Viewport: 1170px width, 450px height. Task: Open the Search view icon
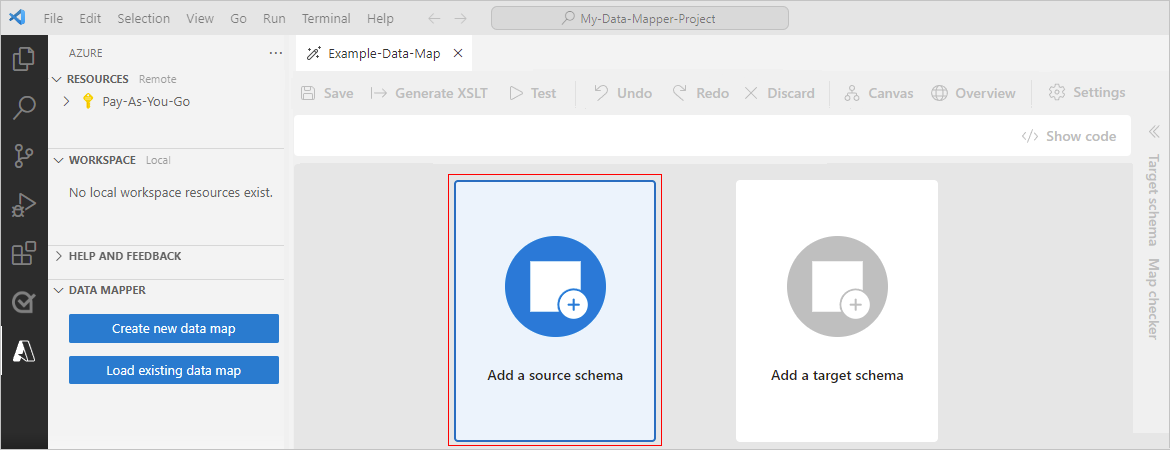click(x=24, y=107)
